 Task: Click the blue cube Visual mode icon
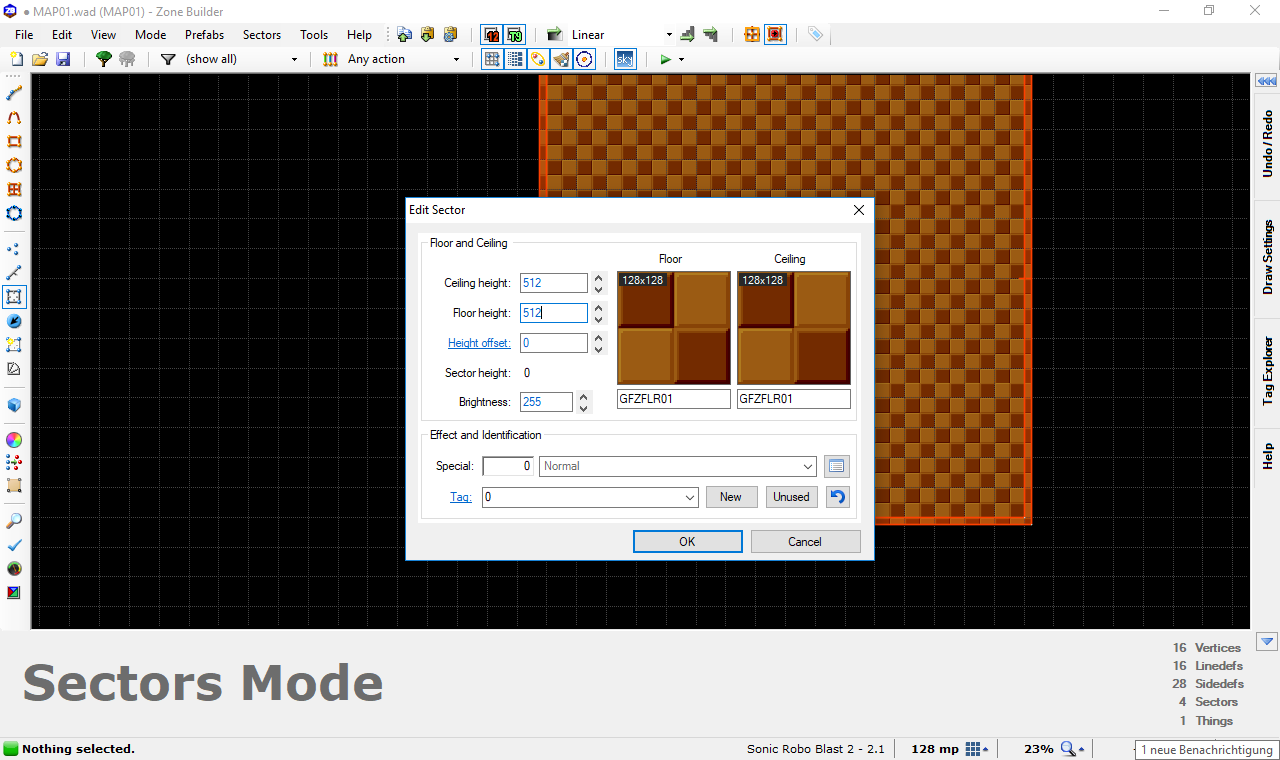click(x=14, y=405)
